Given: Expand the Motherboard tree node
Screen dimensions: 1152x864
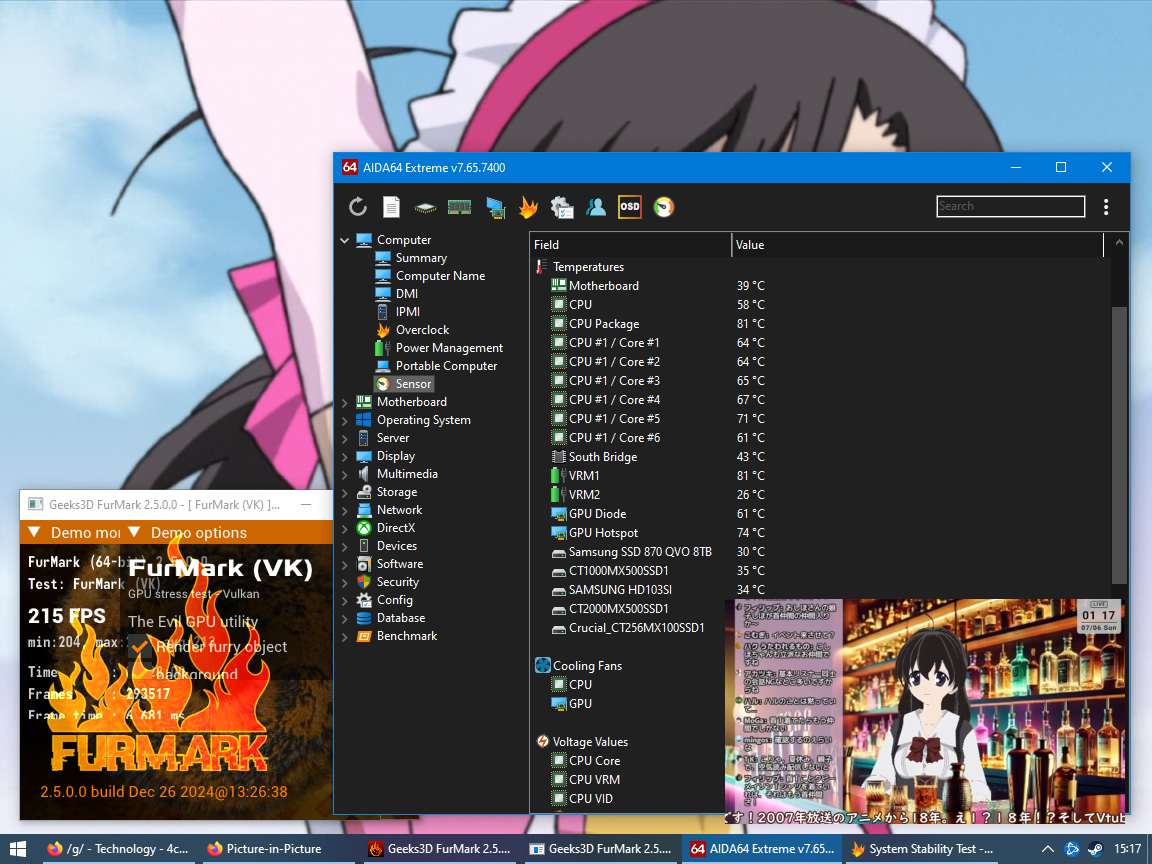Looking at the screenshot, I should click(x=345, y=403).
